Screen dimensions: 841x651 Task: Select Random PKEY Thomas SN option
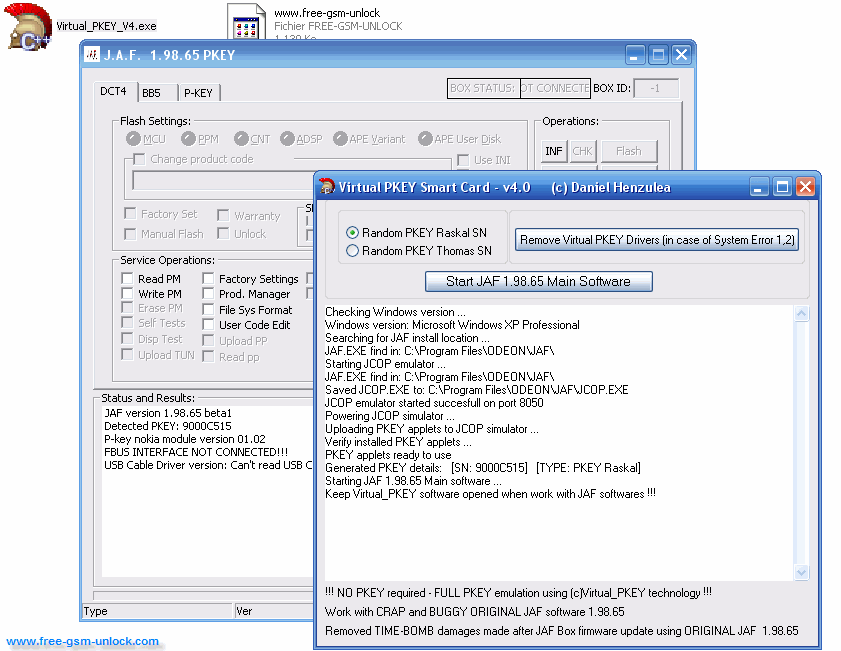point(352,251)
